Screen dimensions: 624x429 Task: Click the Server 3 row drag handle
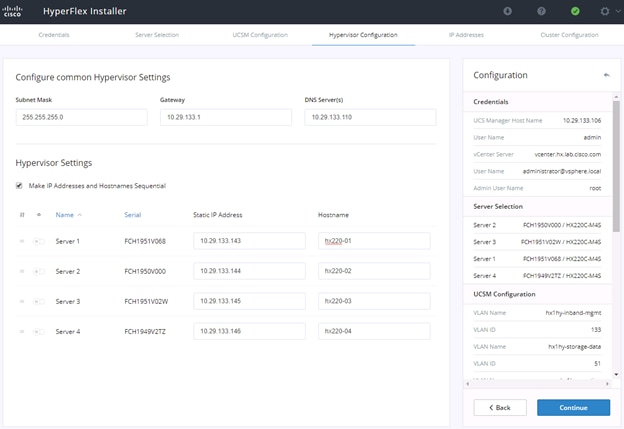(x=22, y=301)
